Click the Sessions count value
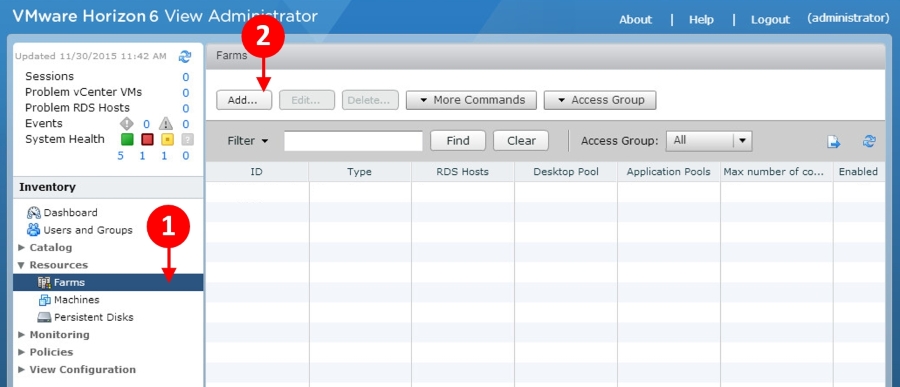The width and height of the screenshot is (900, 387). point(185,77)
